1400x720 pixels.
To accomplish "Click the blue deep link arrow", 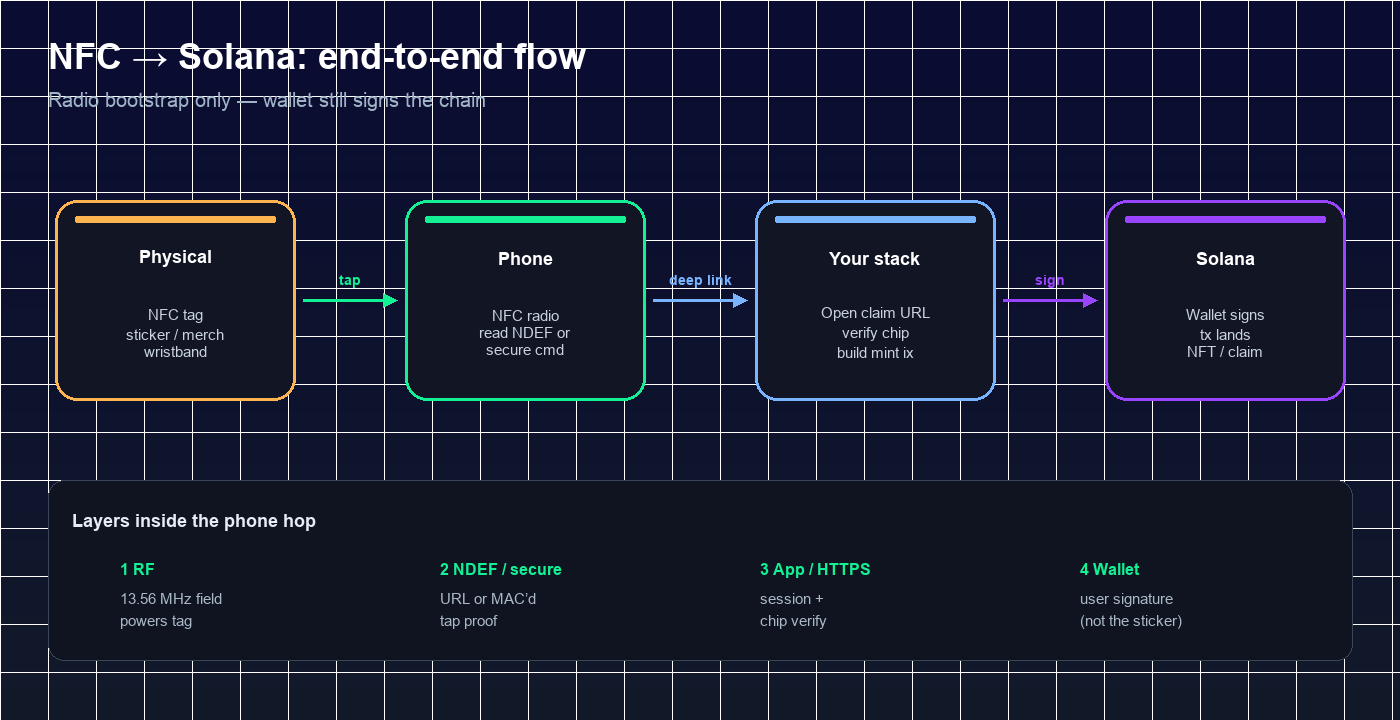I will pos(700,300).
